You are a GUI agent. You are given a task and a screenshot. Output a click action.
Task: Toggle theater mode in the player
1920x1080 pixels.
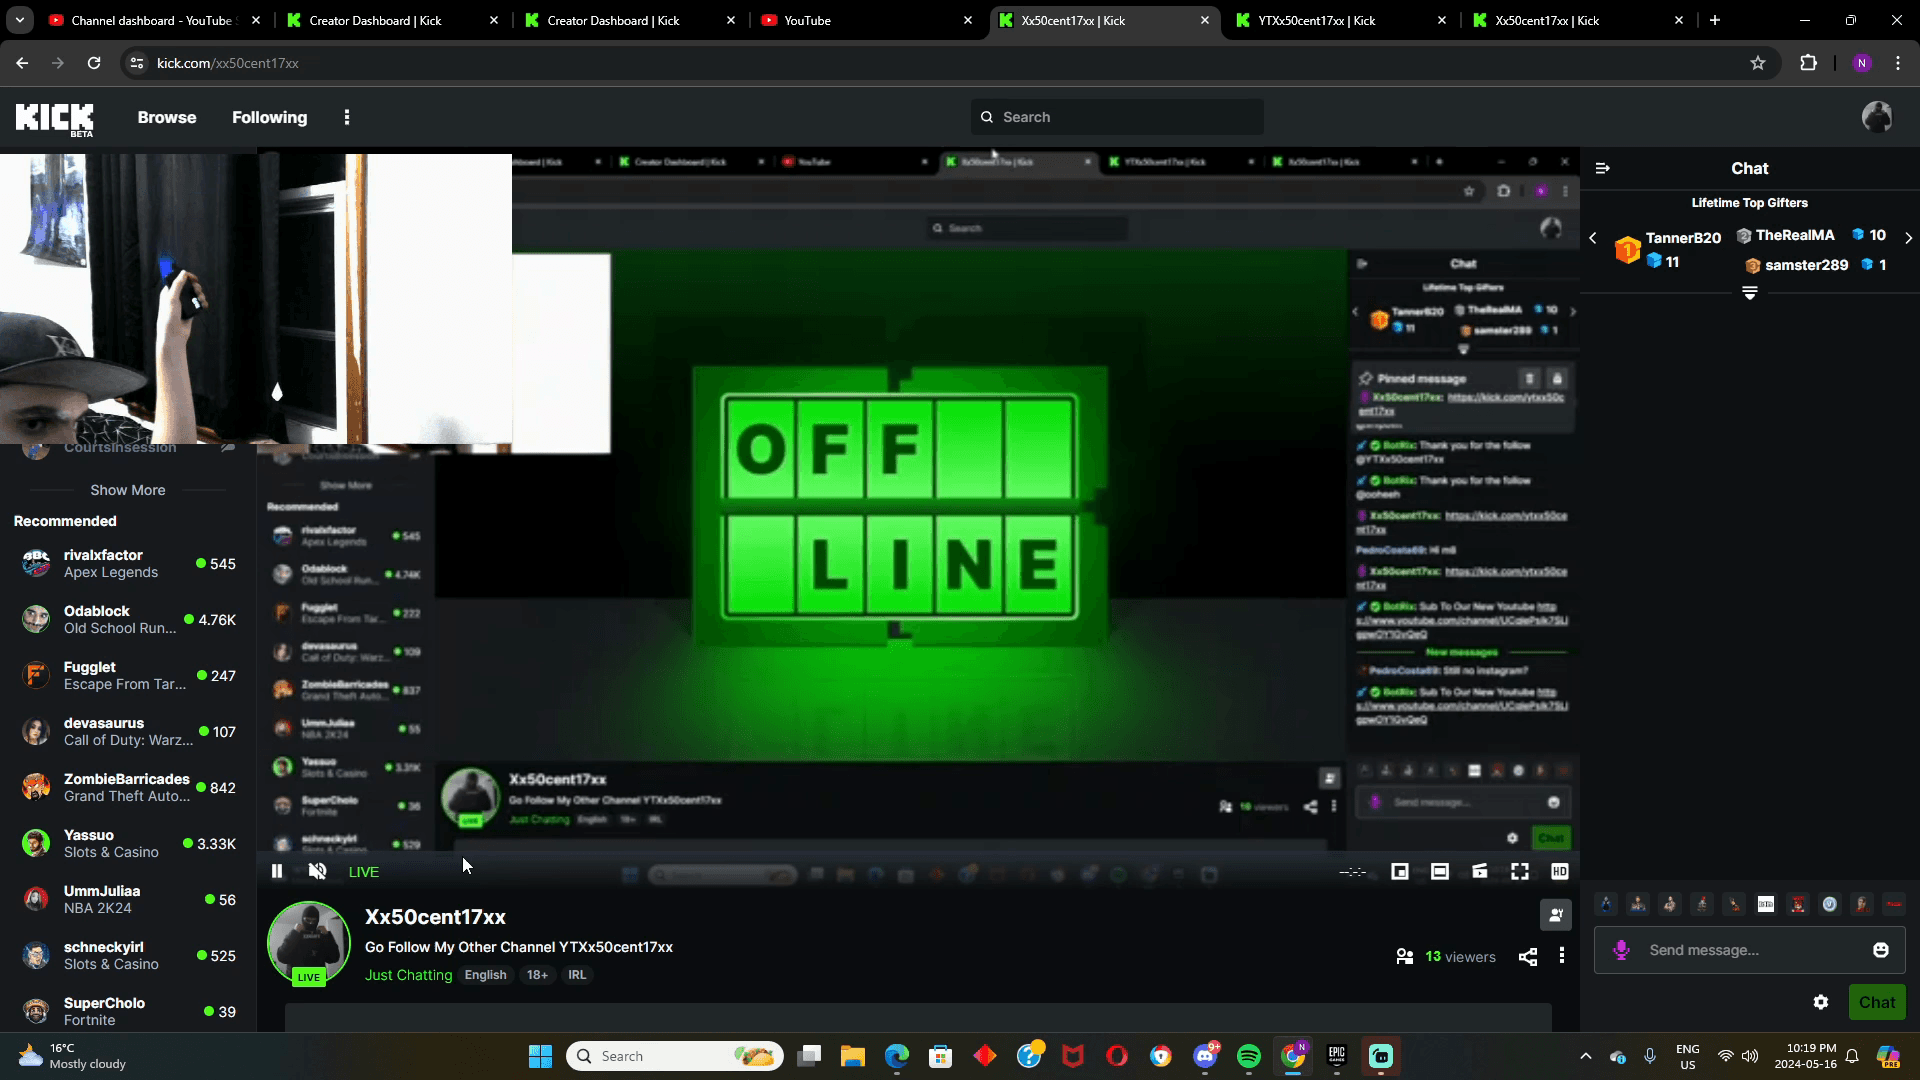[1440, 872]
